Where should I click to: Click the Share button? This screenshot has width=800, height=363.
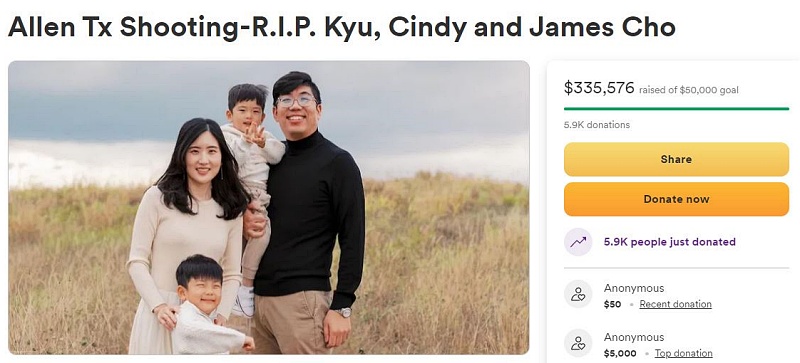pyautogui.click(x=676, y=159)
